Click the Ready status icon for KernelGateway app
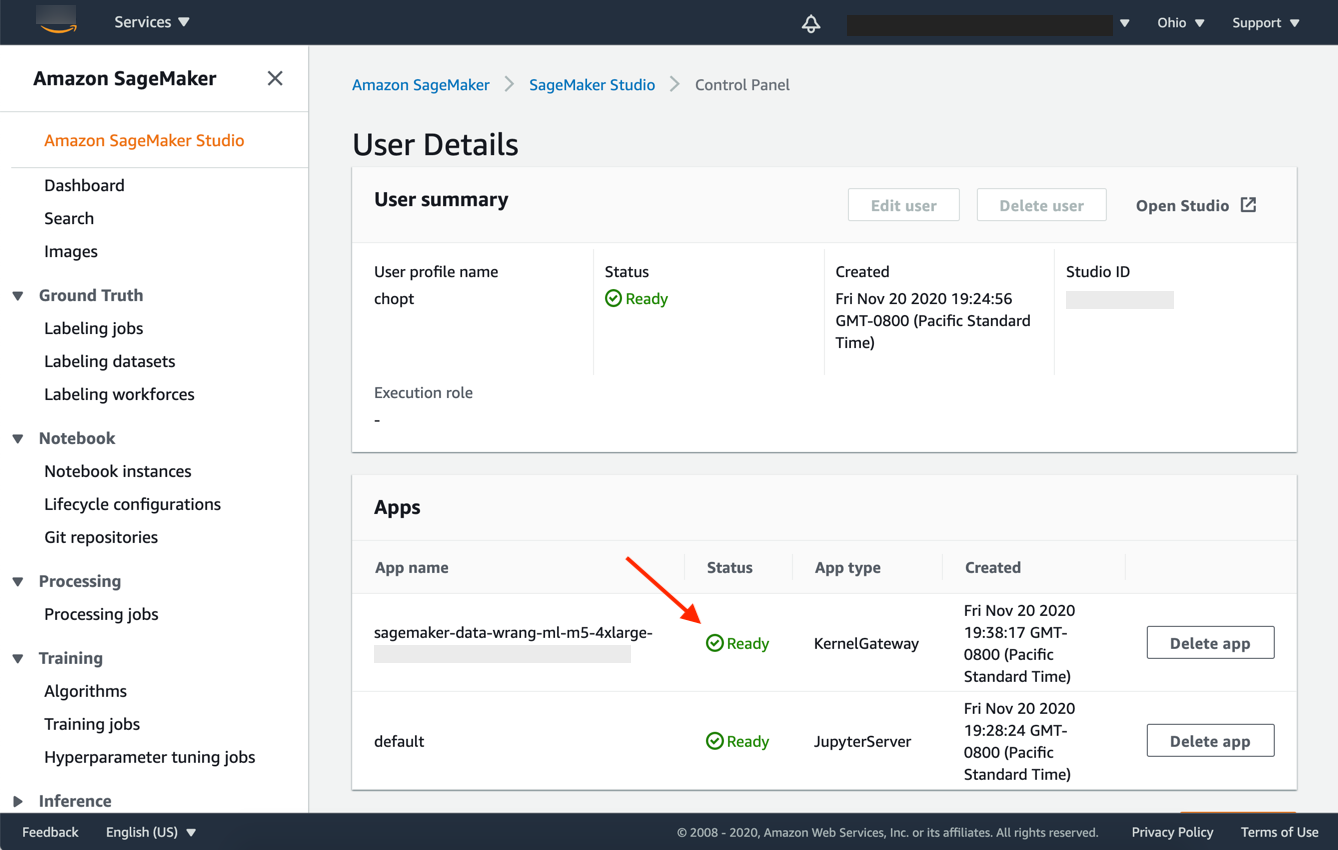The width and height of the screenshot is (1338, 850). click(714, 643)
